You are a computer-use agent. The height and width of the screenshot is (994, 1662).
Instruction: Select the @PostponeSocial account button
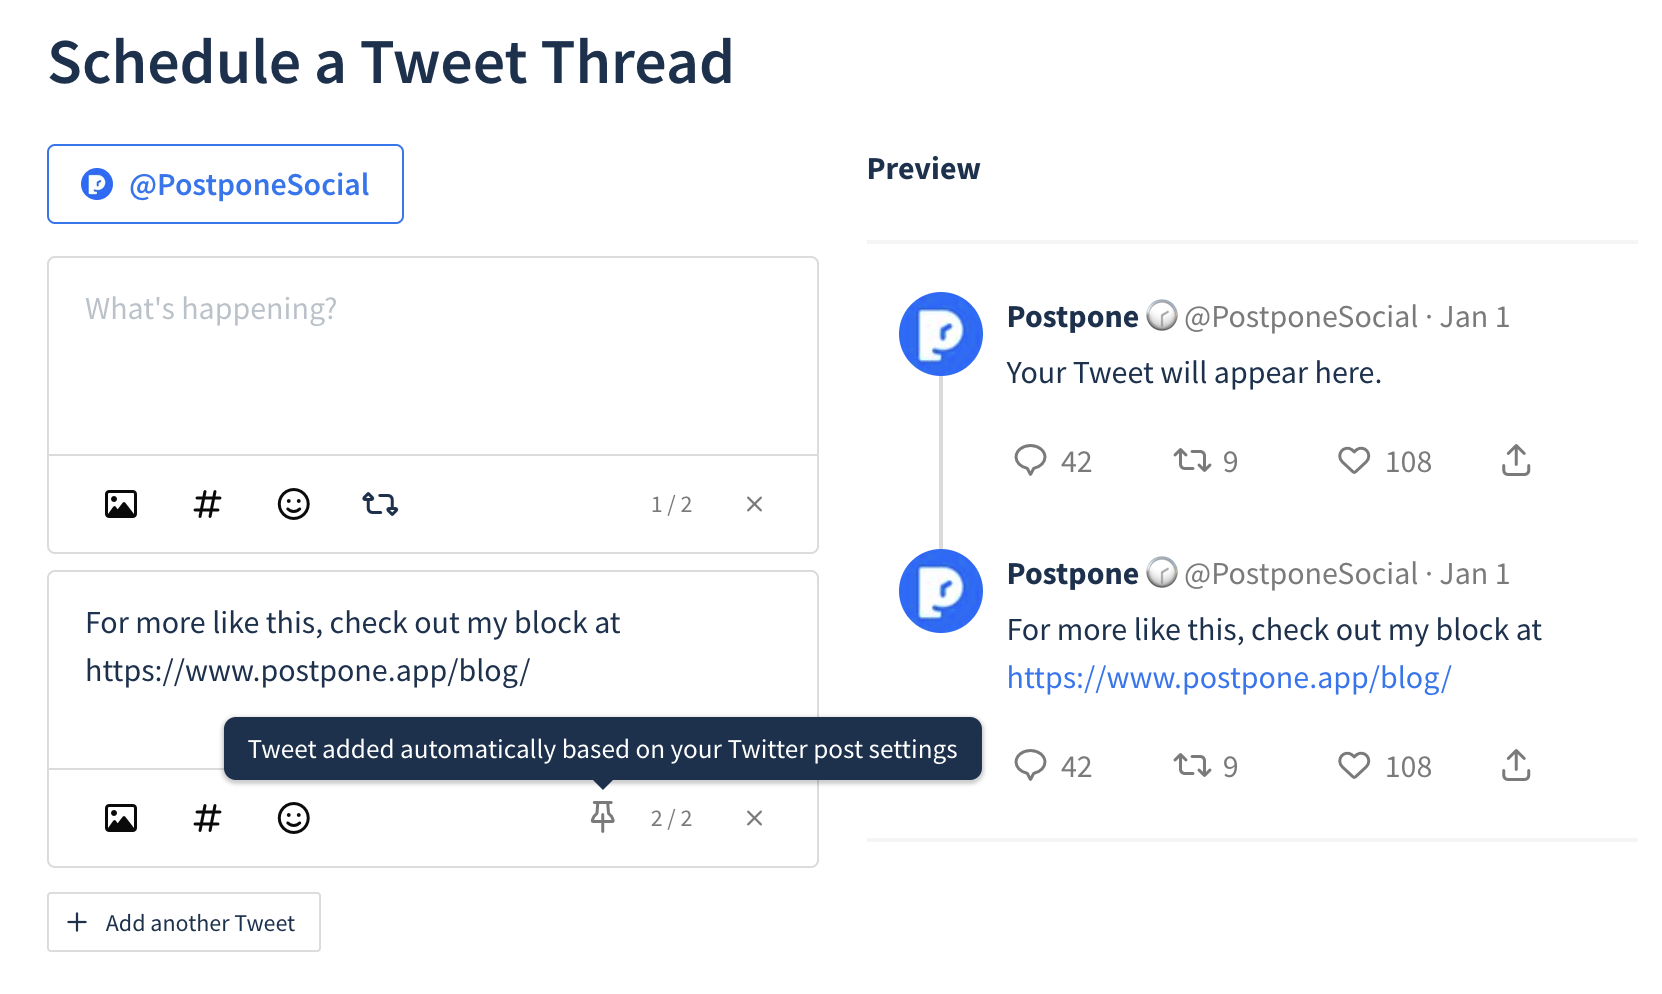click(x=225, y=184)
